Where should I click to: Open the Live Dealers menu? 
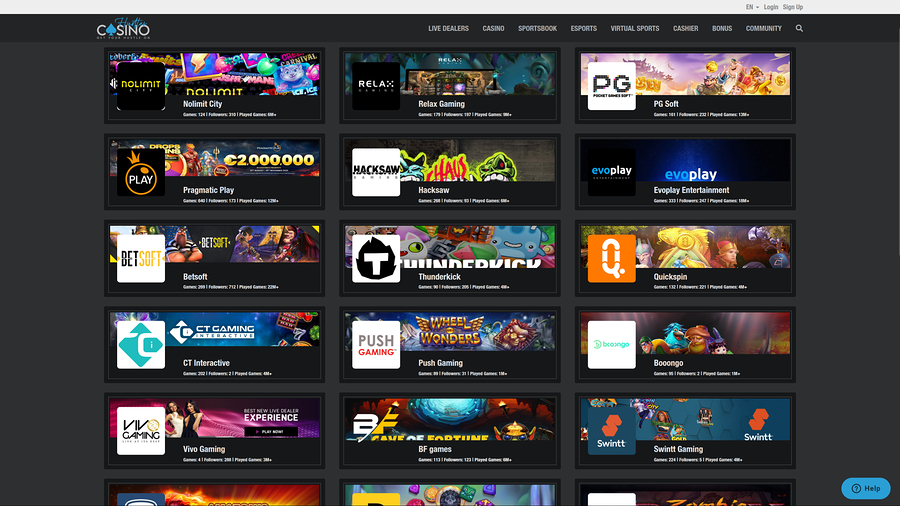click(x=448, y=28)
